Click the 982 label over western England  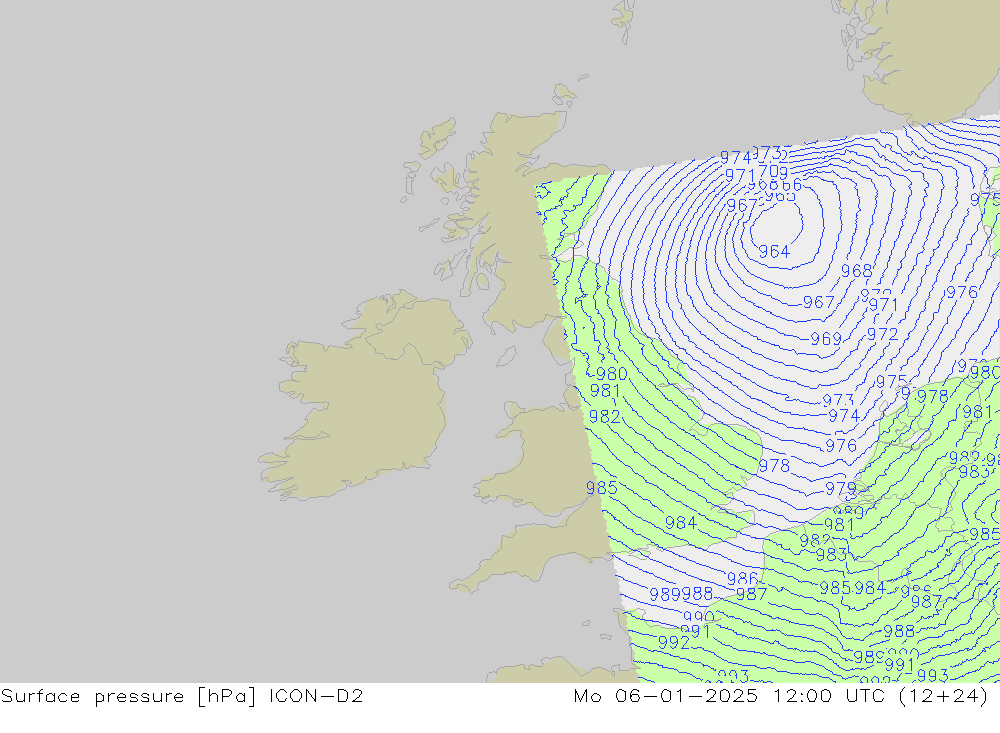point(605,417)
